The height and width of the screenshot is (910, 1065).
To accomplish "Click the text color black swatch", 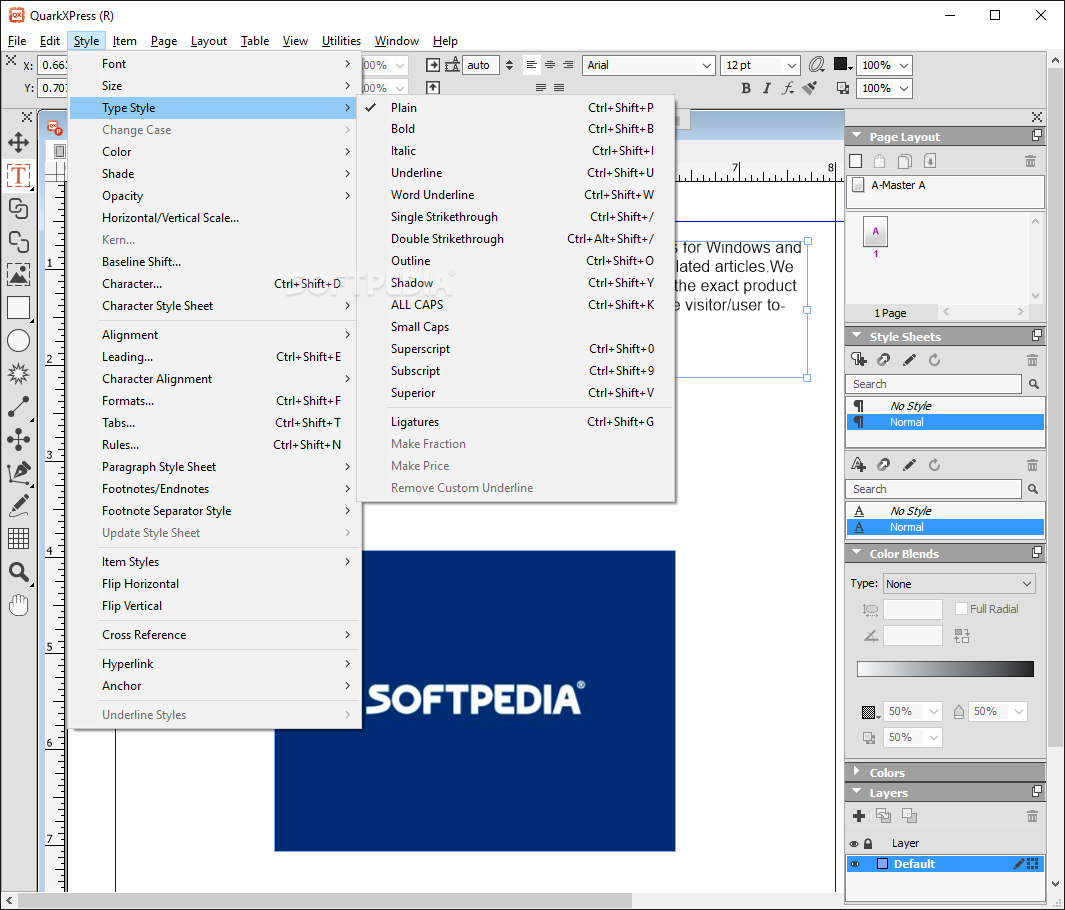I will (x=840, y=64).
